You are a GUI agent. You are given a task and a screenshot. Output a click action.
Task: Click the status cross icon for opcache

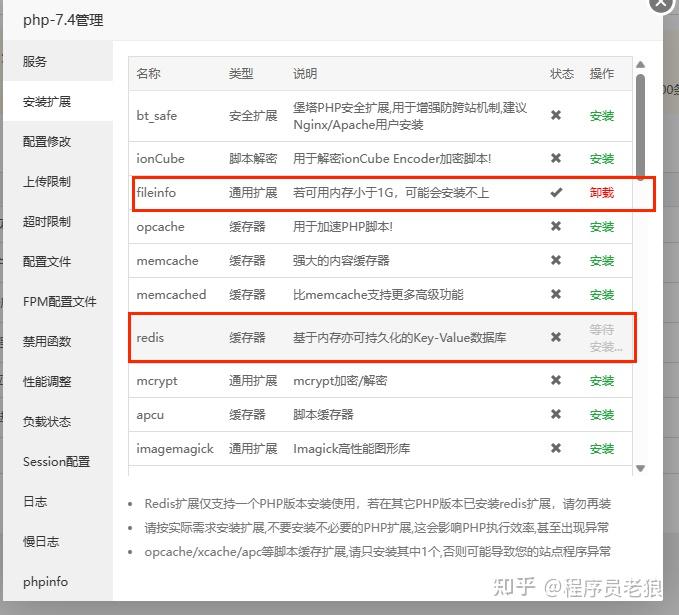556,226
